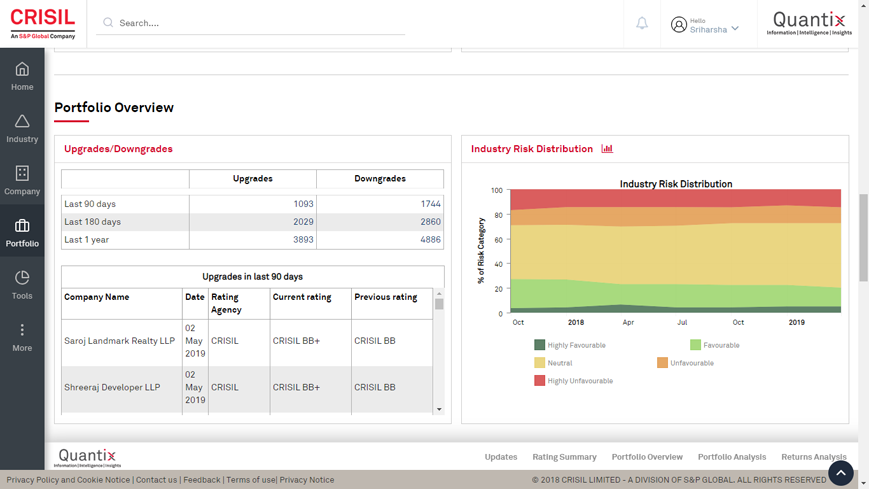The width and height of the screenshot is (869, 489).
Task: Open the notifications bell
Action: click(x=642, y=23)
